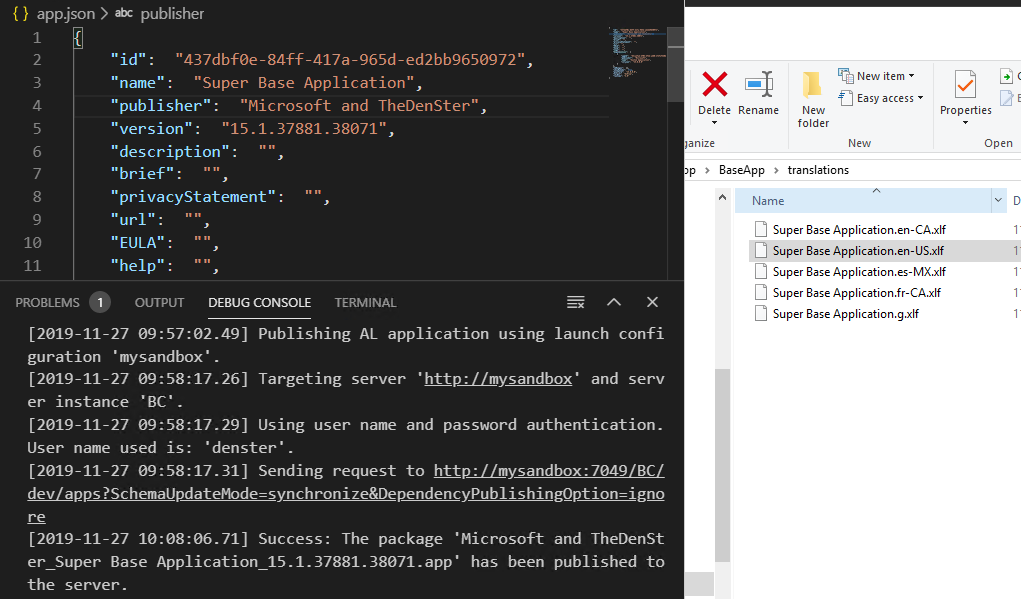This screenshot has height=599, width=1021.
Task: Click the navigation pane scrollbar thumb
Action: [722, 465]
